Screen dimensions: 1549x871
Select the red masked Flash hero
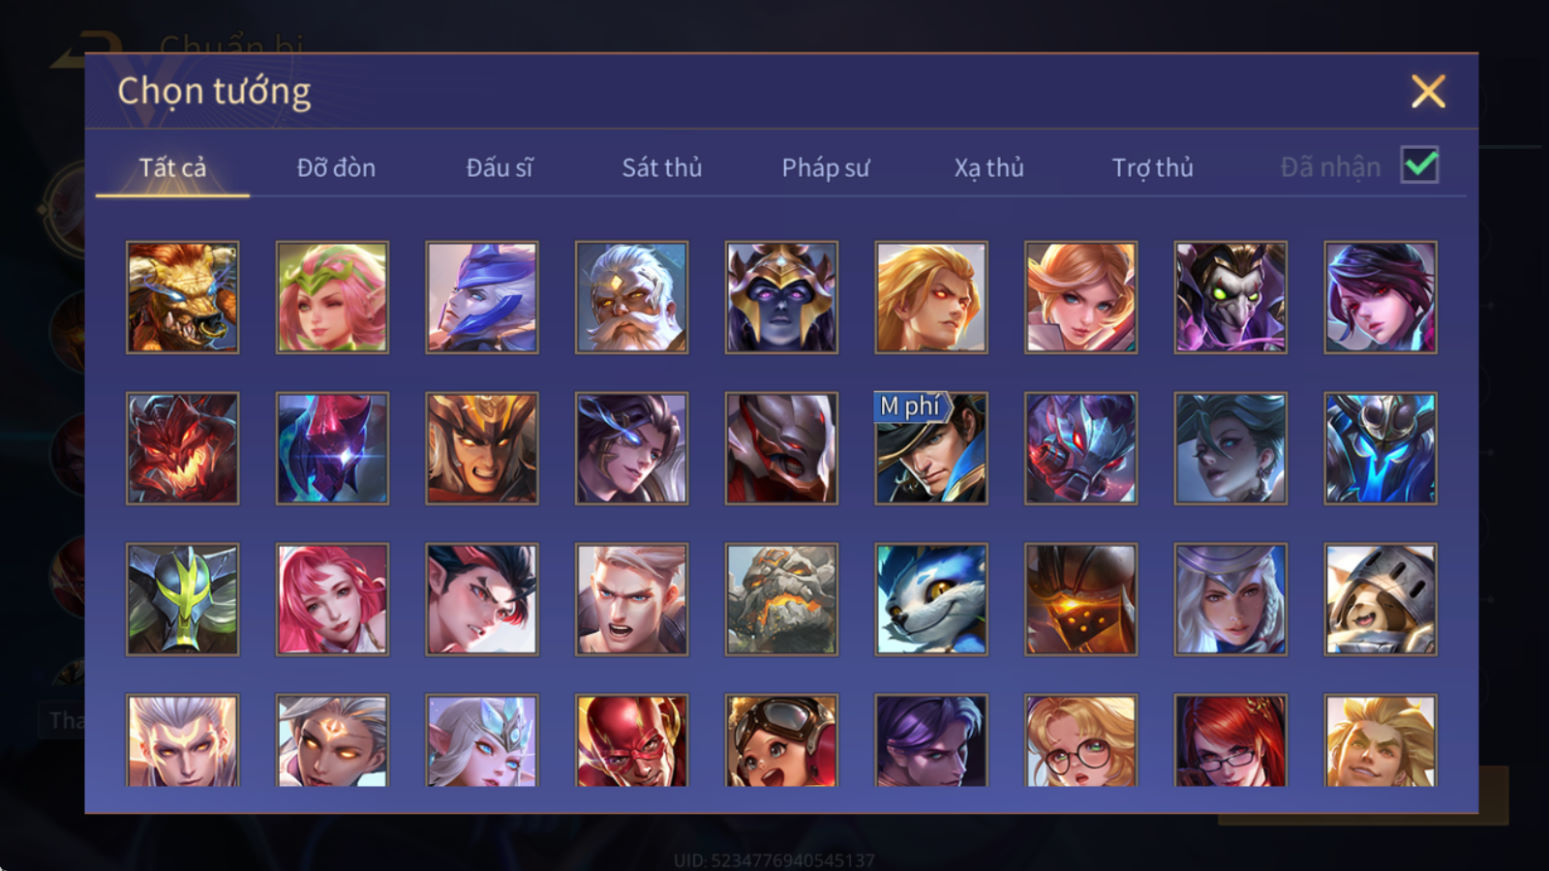631,740
